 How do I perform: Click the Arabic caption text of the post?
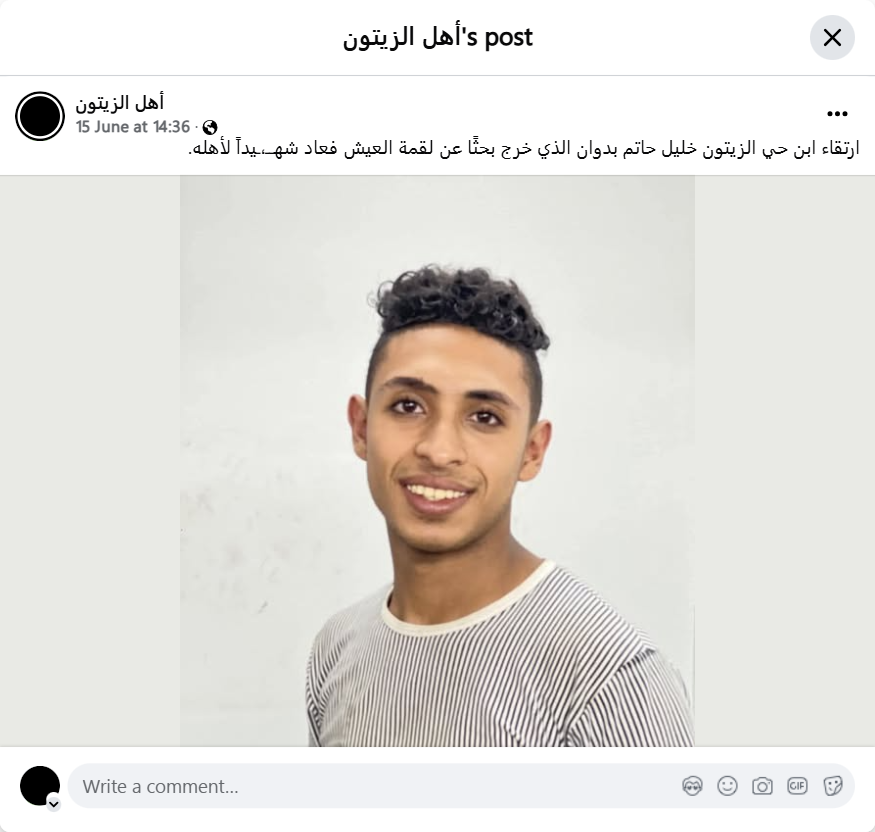(523, 148)
